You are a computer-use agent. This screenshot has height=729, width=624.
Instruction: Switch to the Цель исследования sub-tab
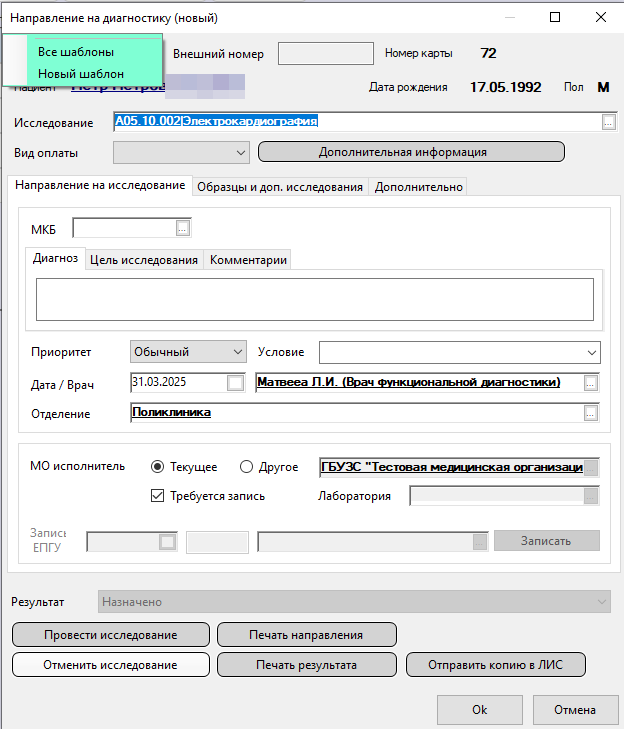144,260
